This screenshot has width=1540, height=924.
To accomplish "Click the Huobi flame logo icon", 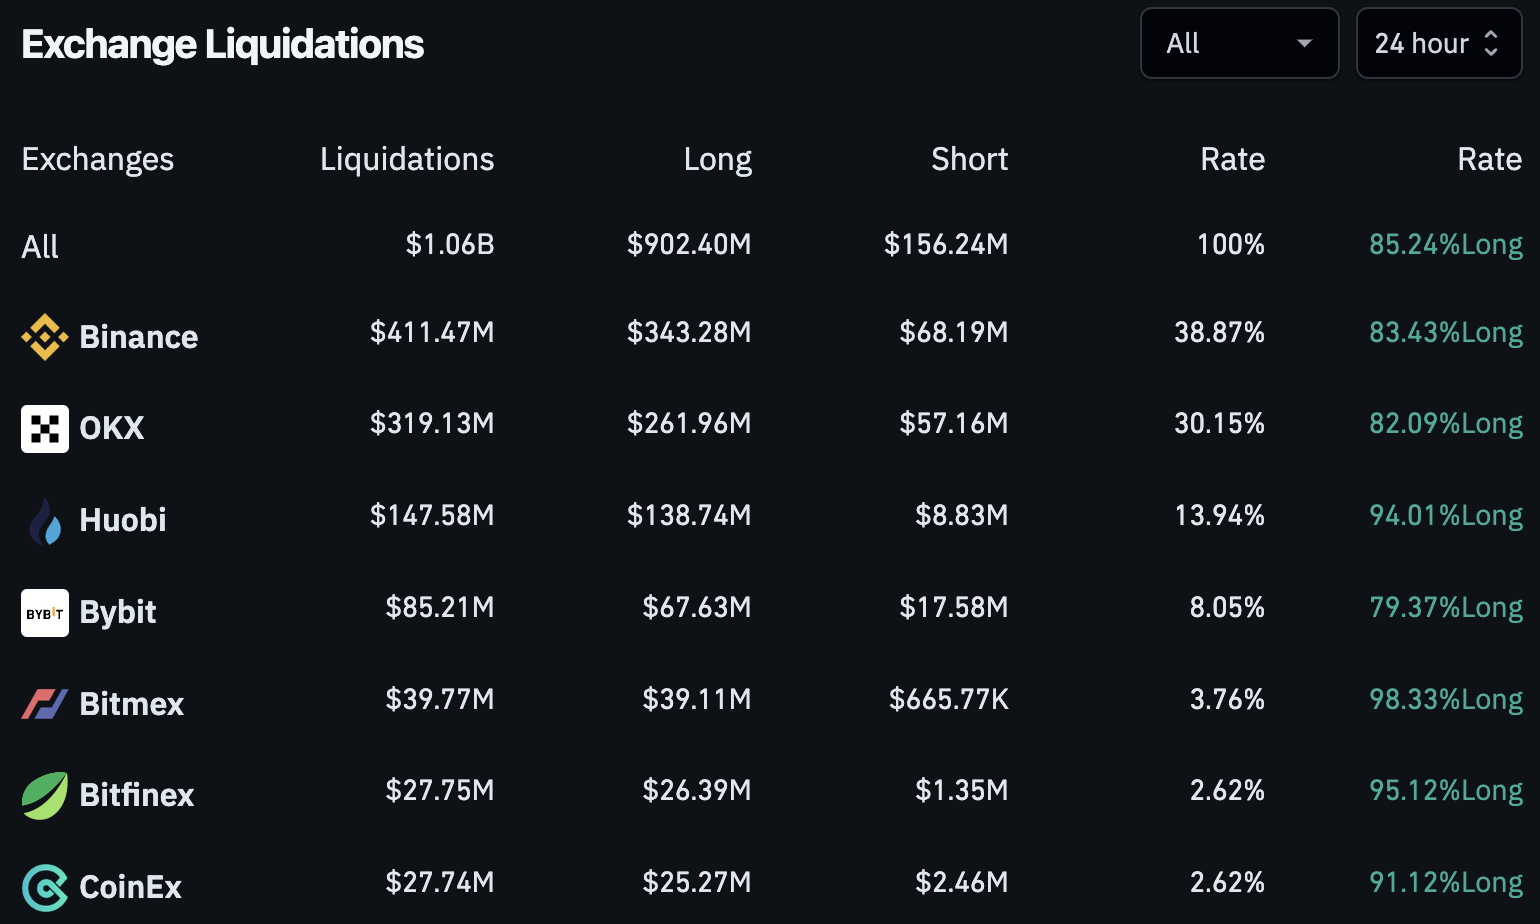I will [45, 521].
